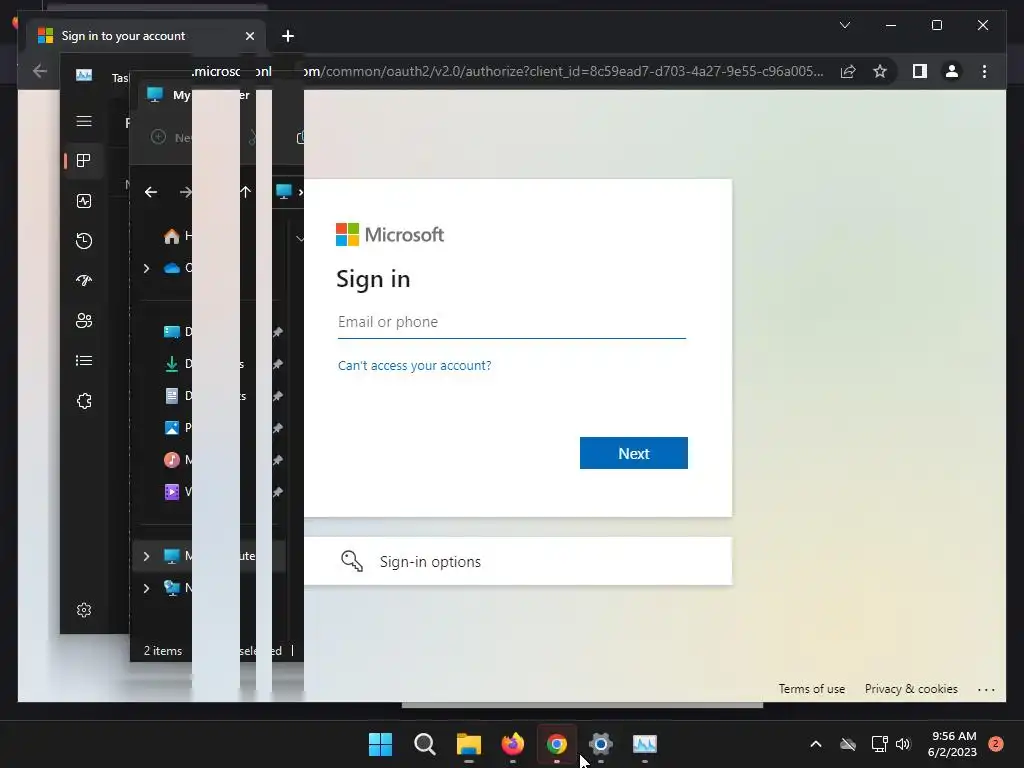Close 'Sign in to your account' tab
The image size is (1024, 768).
pos(249,36)
